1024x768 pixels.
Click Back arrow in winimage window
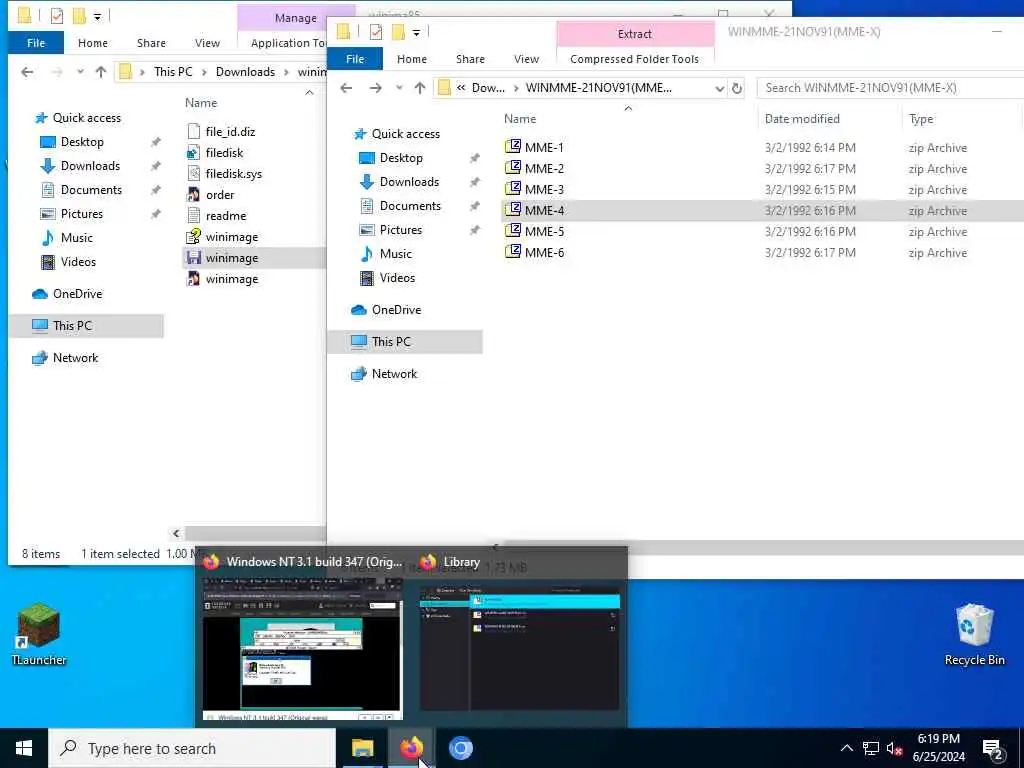(27, 72)
